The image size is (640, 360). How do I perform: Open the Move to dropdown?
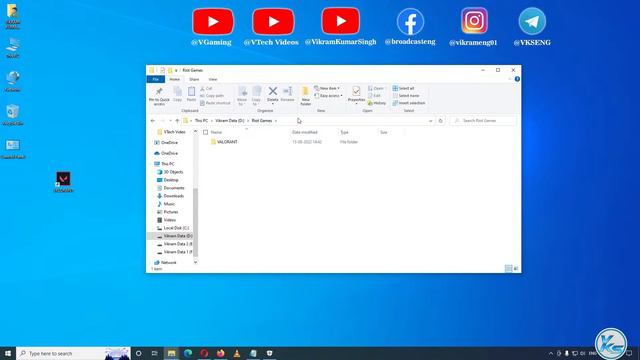coord(242,96)
